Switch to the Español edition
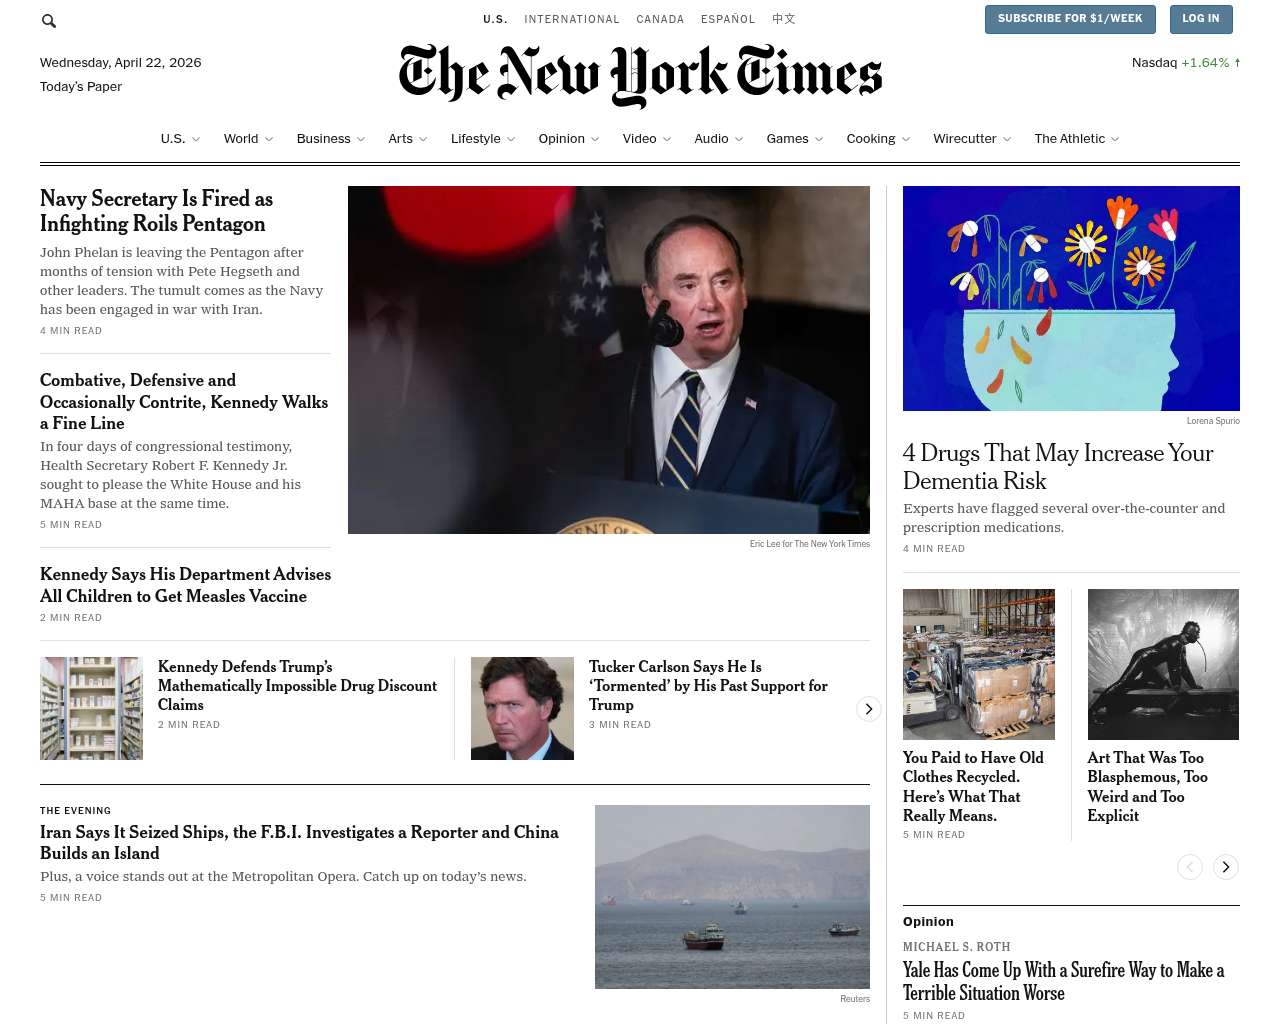The image size is (1280, 1024). (728, 19)
